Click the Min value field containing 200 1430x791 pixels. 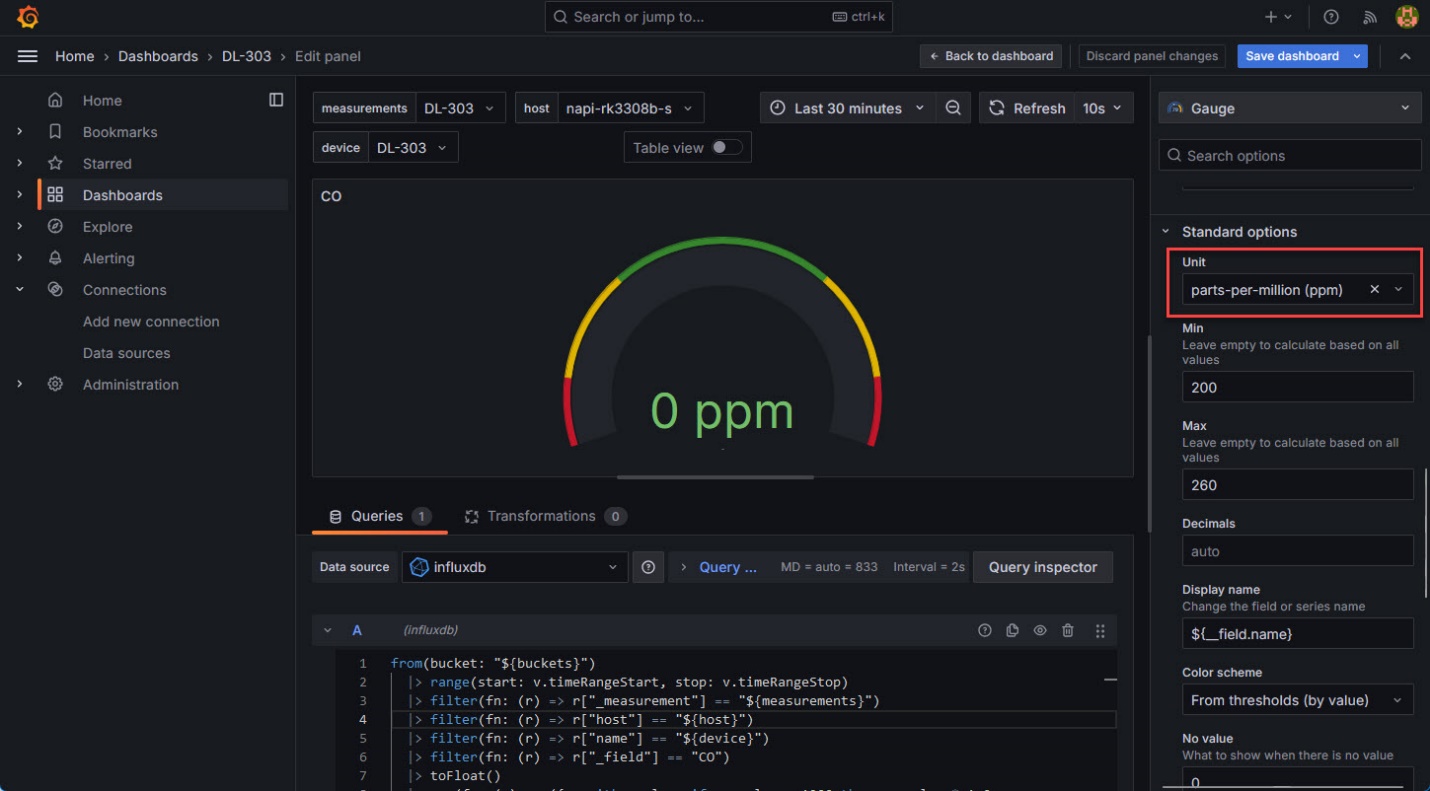point(1296,387)
